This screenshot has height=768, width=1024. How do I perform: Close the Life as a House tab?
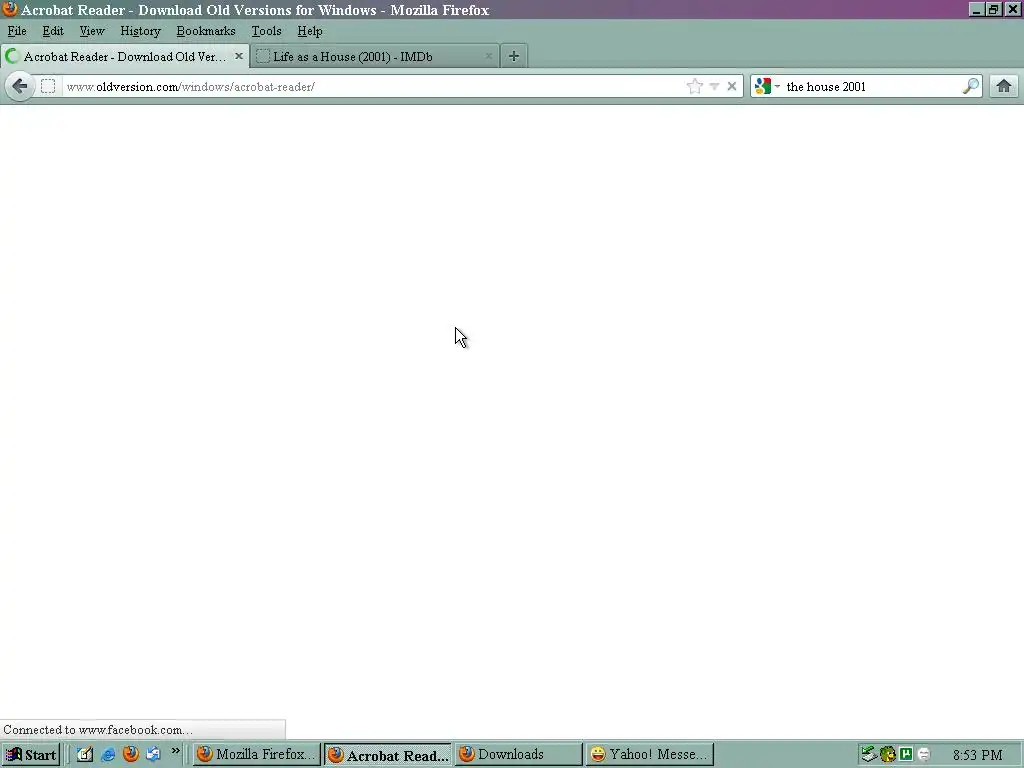(x=488, y=56)
